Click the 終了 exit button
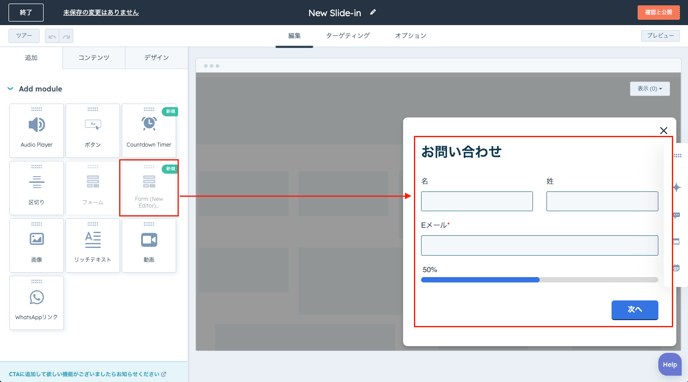The image size is (688, 382). point(26,12)
